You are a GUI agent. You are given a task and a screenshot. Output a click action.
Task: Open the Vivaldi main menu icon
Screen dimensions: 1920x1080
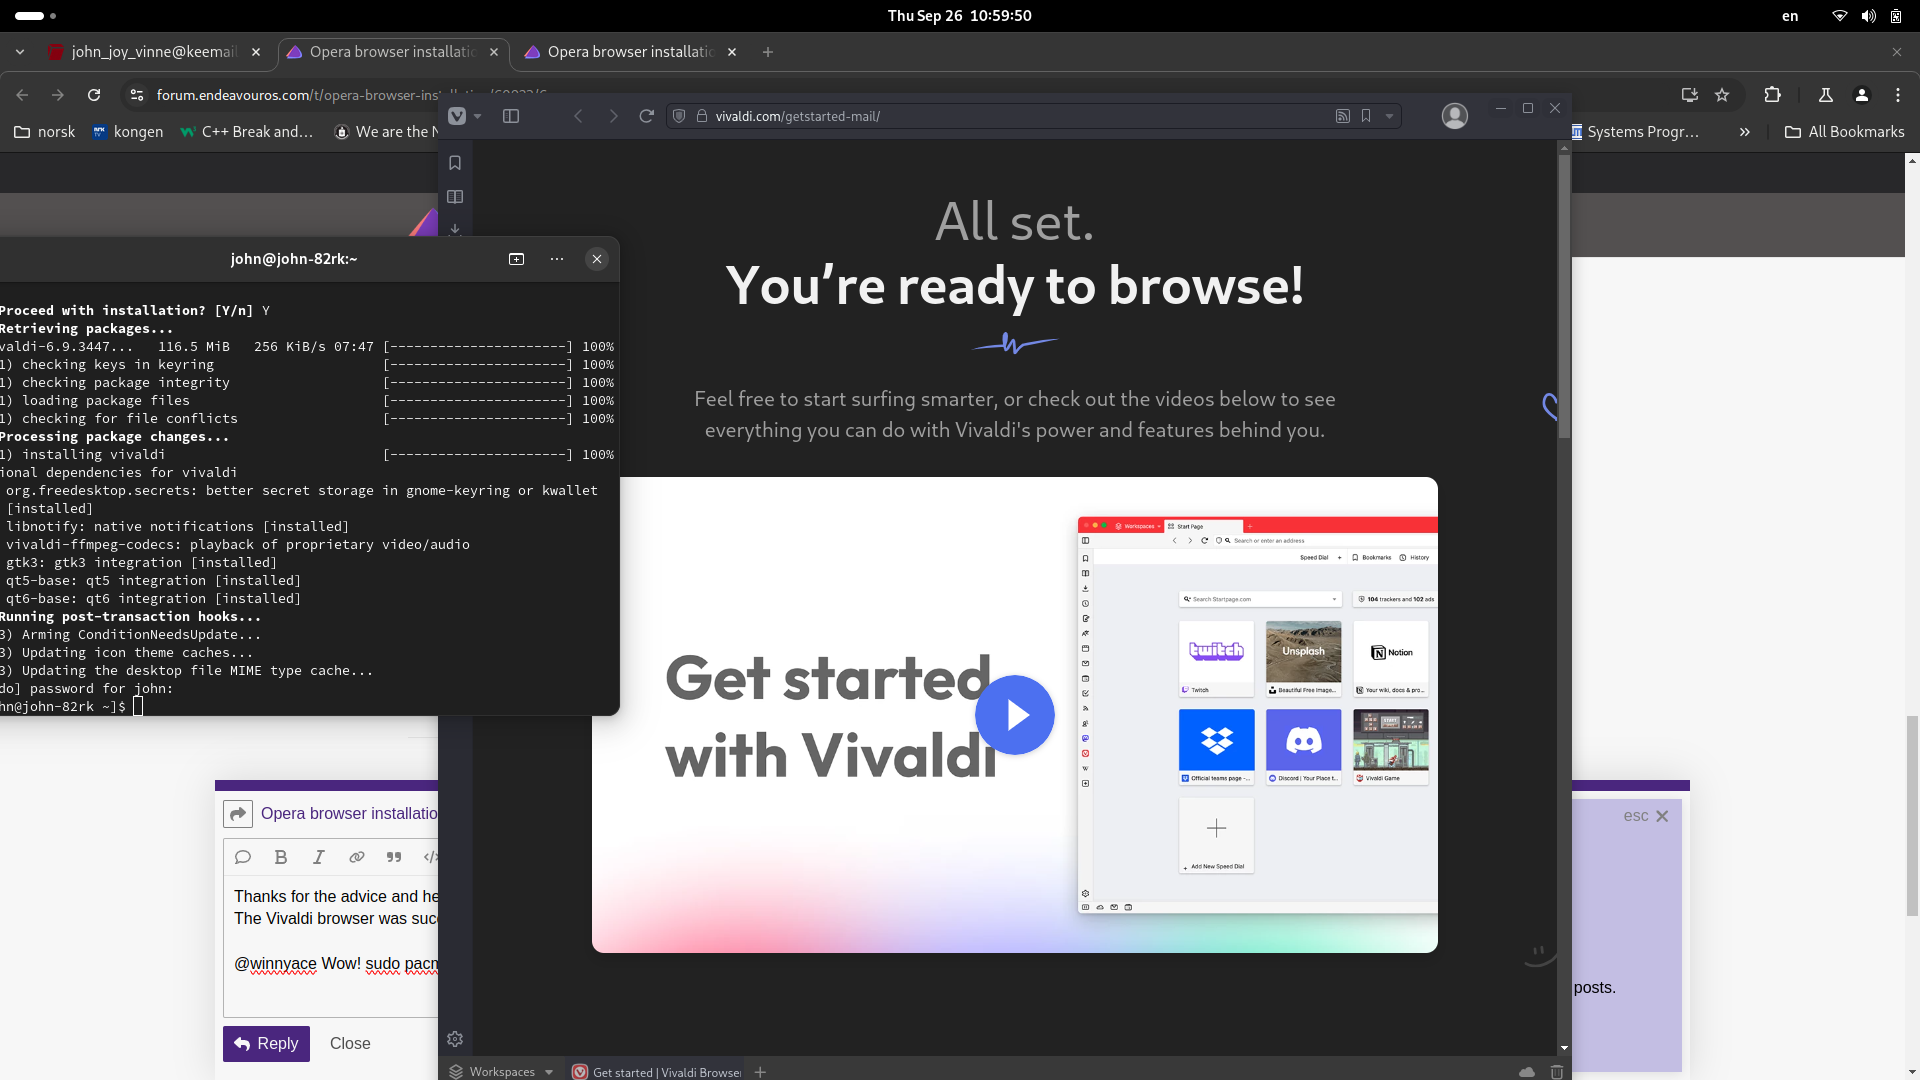457,116
